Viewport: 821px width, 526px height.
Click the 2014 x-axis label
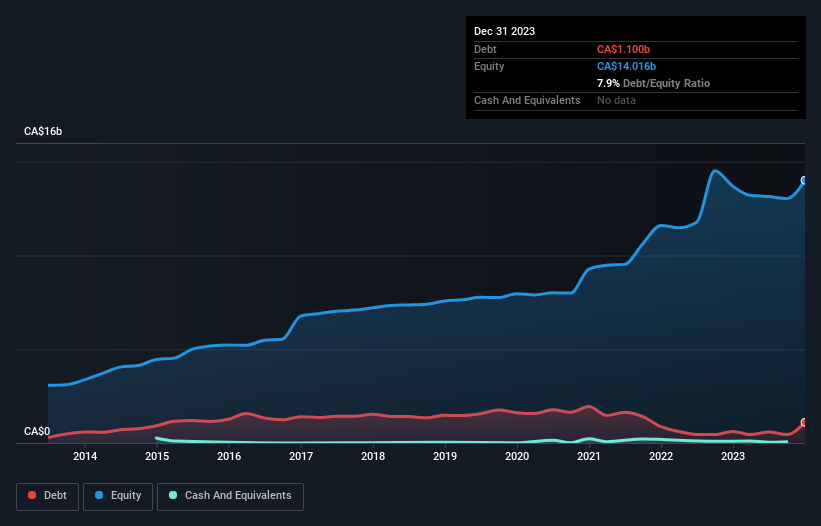coord(85,456)
